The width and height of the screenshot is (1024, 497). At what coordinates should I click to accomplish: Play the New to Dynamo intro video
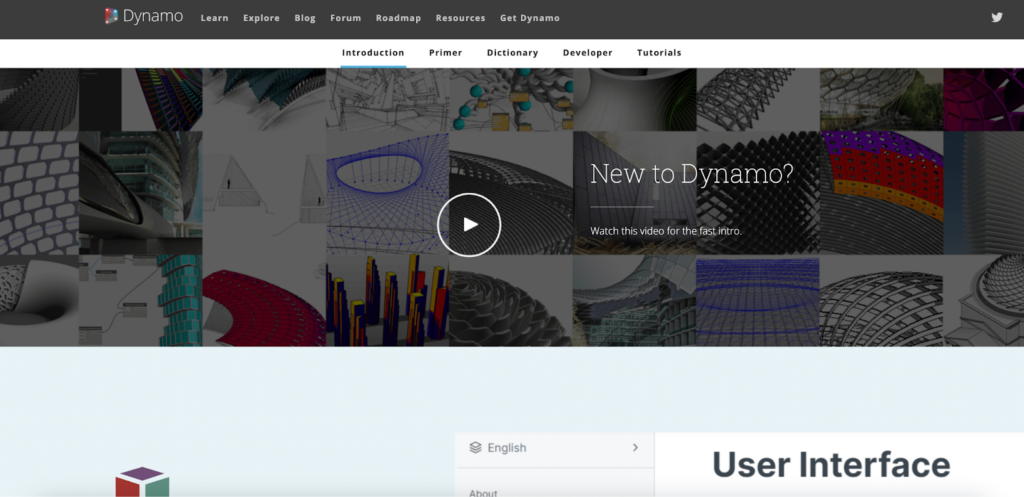(x=469, y=225)
